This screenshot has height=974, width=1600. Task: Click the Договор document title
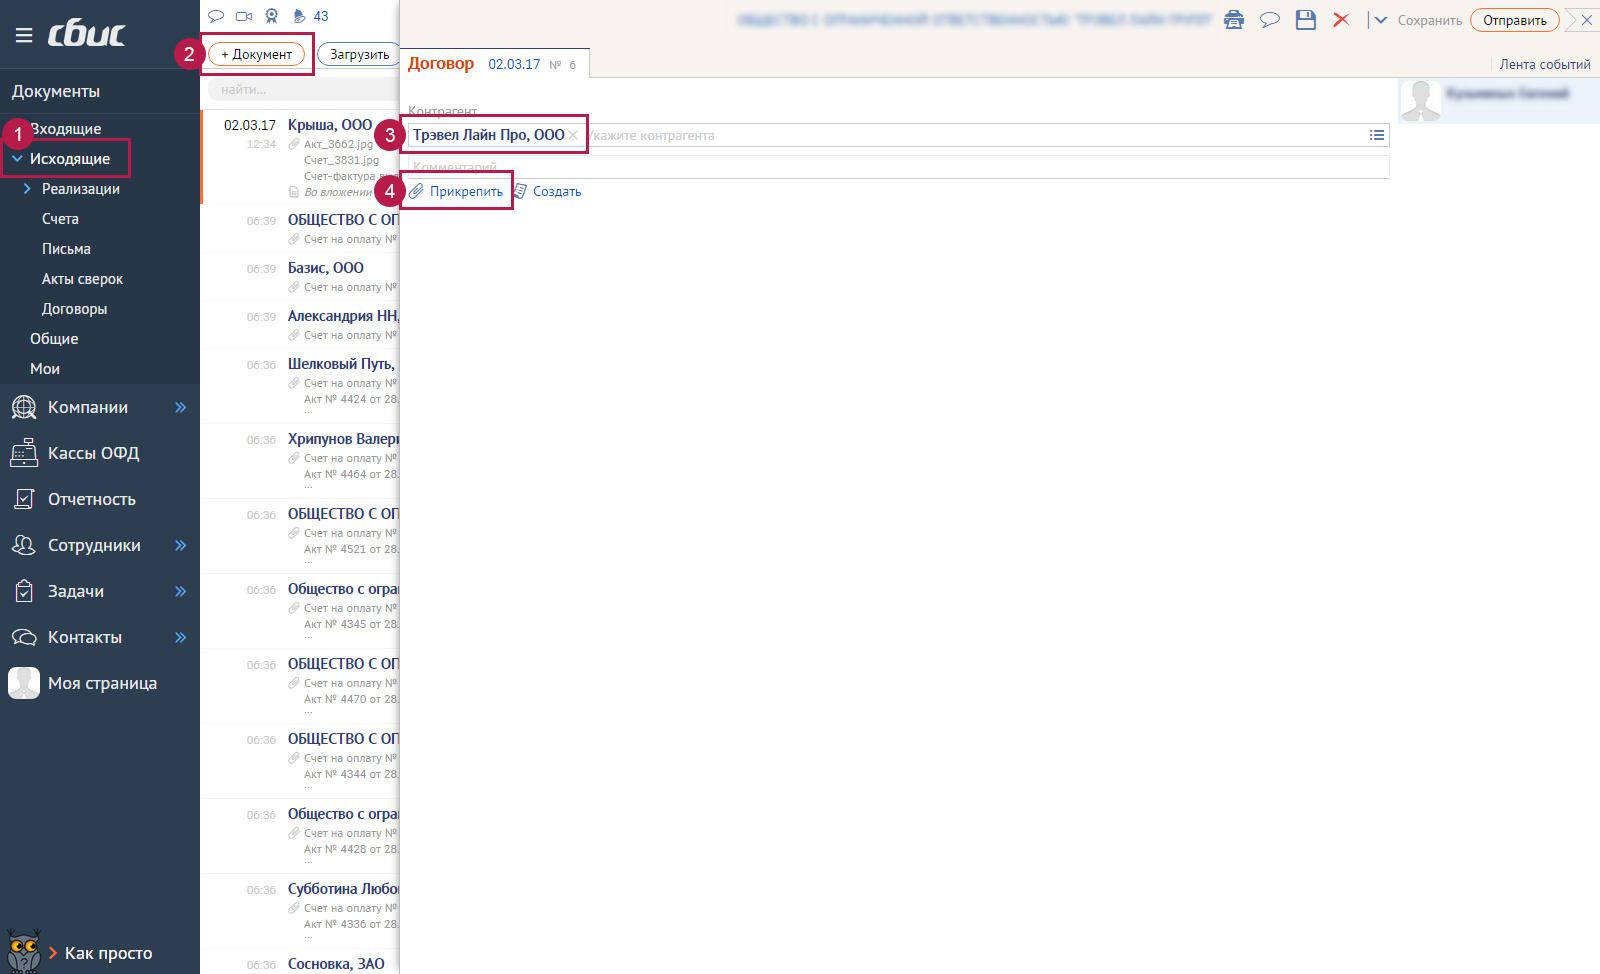441,63
